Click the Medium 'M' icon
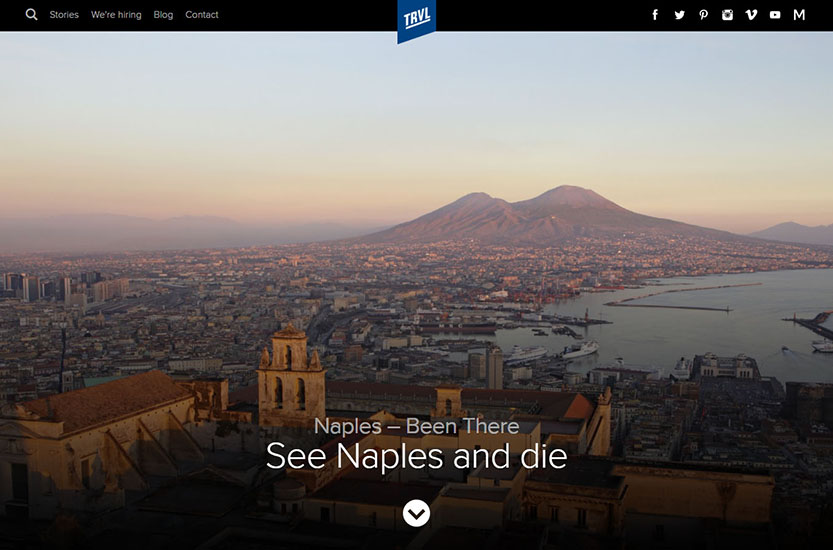 (x=799, y=15)
